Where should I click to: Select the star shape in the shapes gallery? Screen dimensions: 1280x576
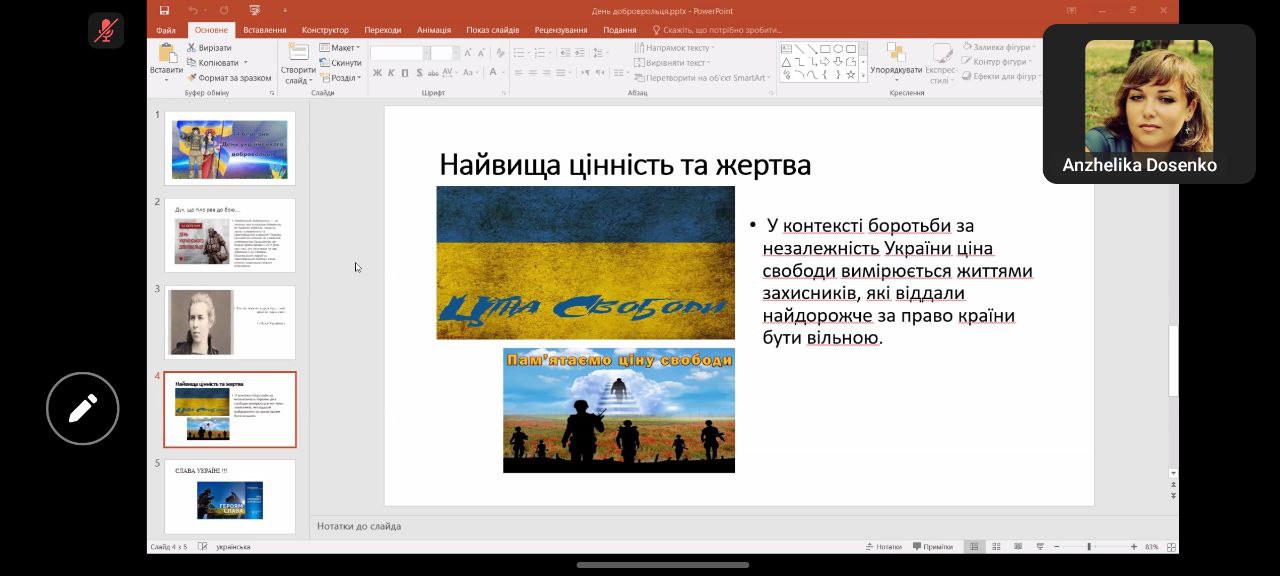[851, 74]
